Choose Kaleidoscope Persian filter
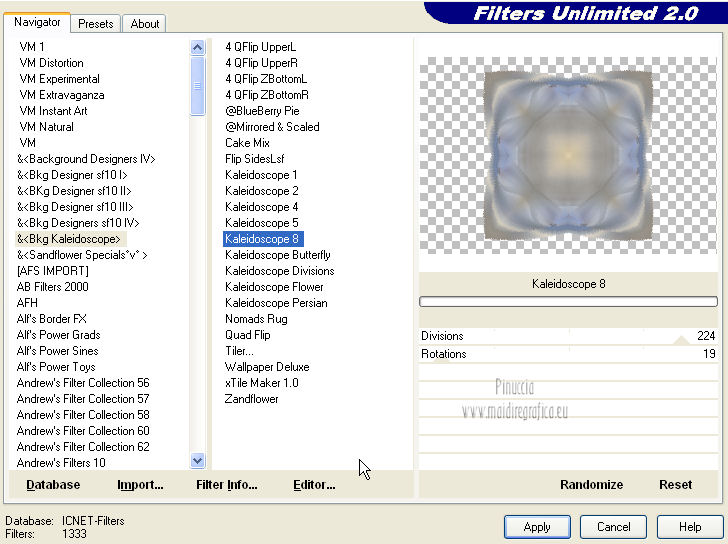Screen dimensions: 728x544 pyautogui.click(x=276, y=303)
